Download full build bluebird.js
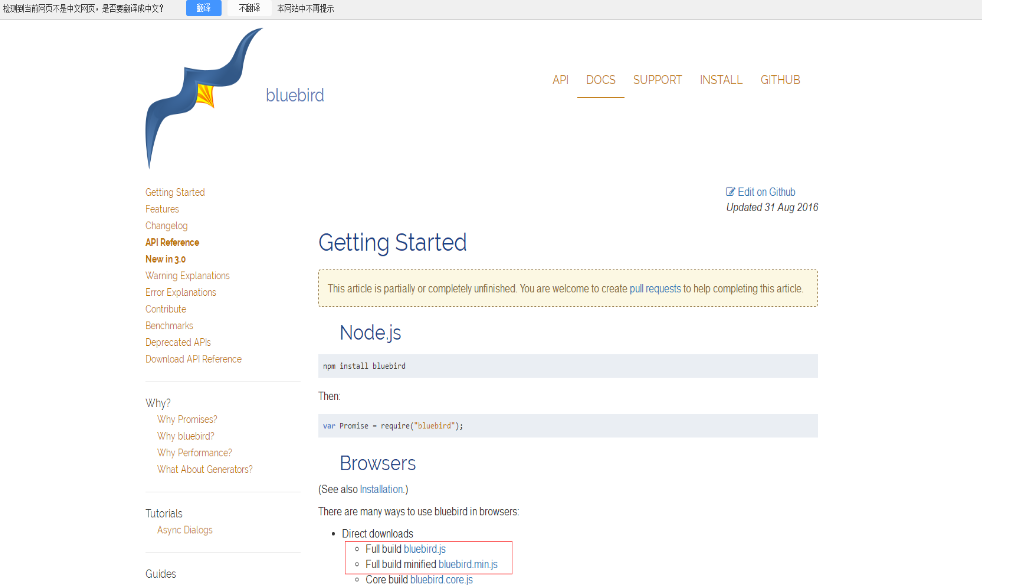This screenshot has width=1021, height=585. coord(425,549)
